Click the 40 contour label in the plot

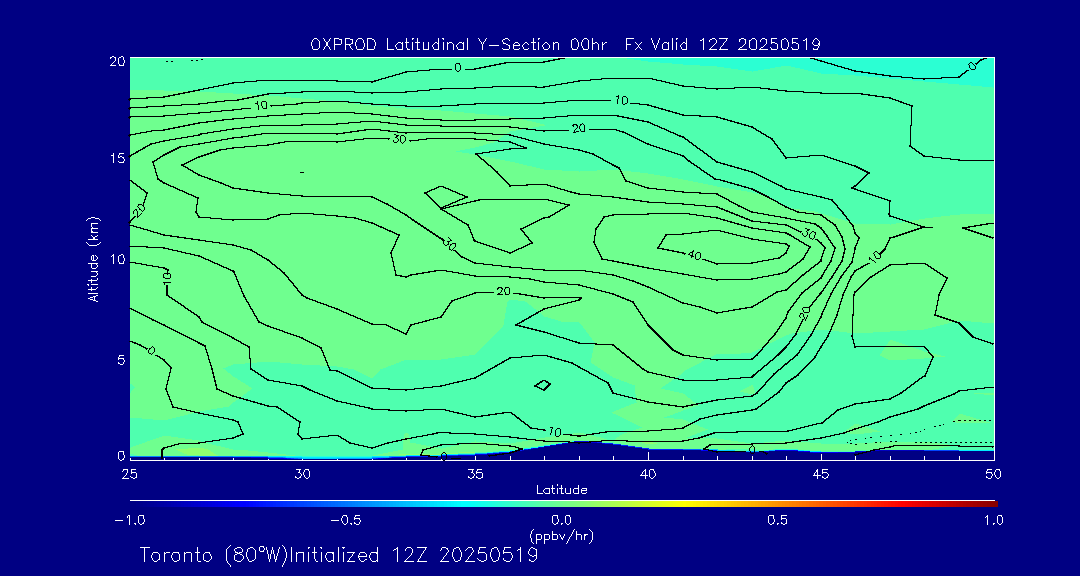click(x=695, y=255)
